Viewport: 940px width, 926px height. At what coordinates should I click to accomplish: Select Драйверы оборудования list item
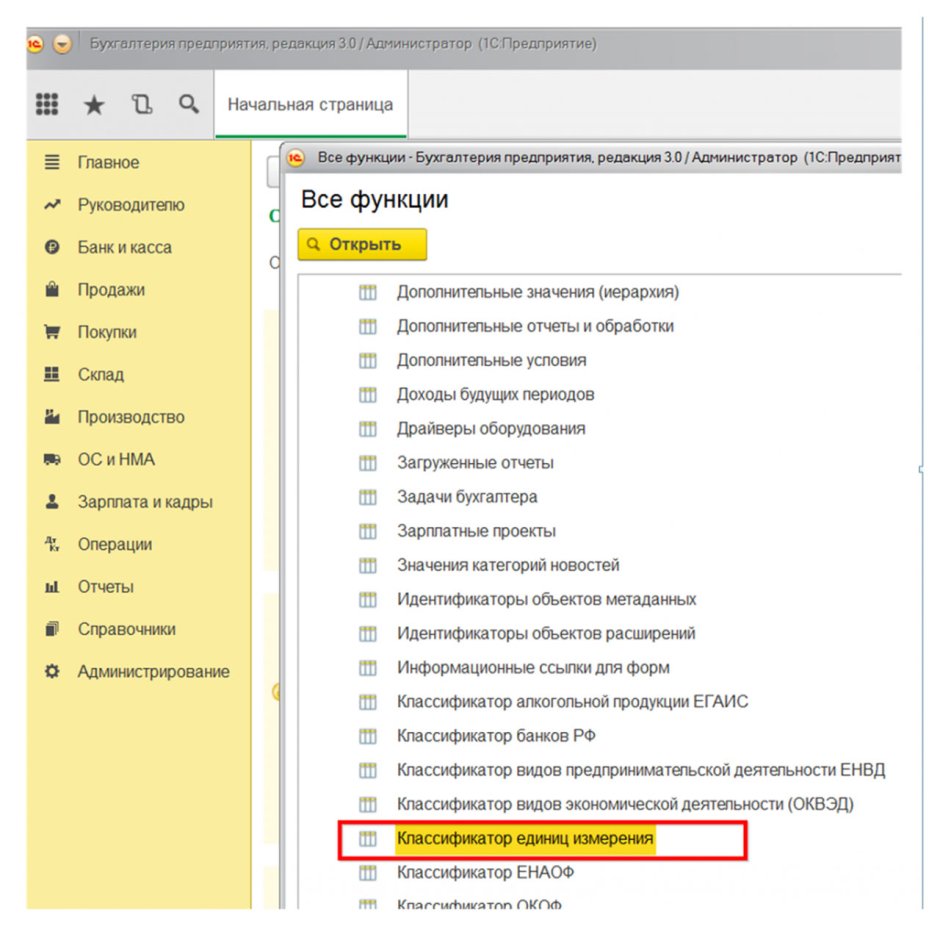pyautogui.click(x=490, y=429)
